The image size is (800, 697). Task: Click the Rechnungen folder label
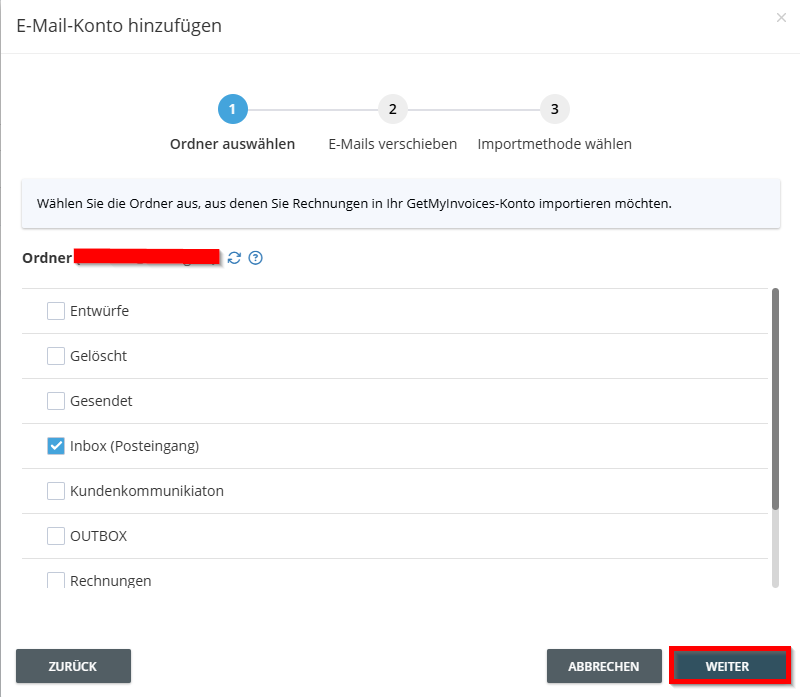coord(111,581)
